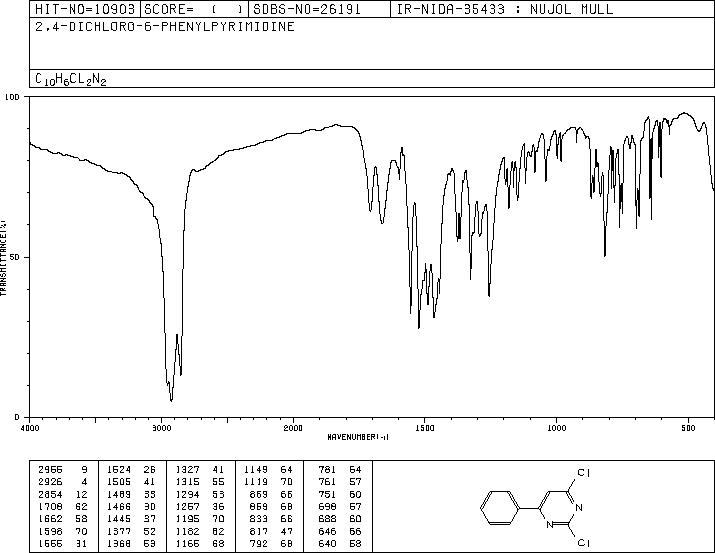Image resolution: width=715 pixels, height=553 pixels.
Task: Click the 4000 tick label on the x-axis
Action: [30, 428]
